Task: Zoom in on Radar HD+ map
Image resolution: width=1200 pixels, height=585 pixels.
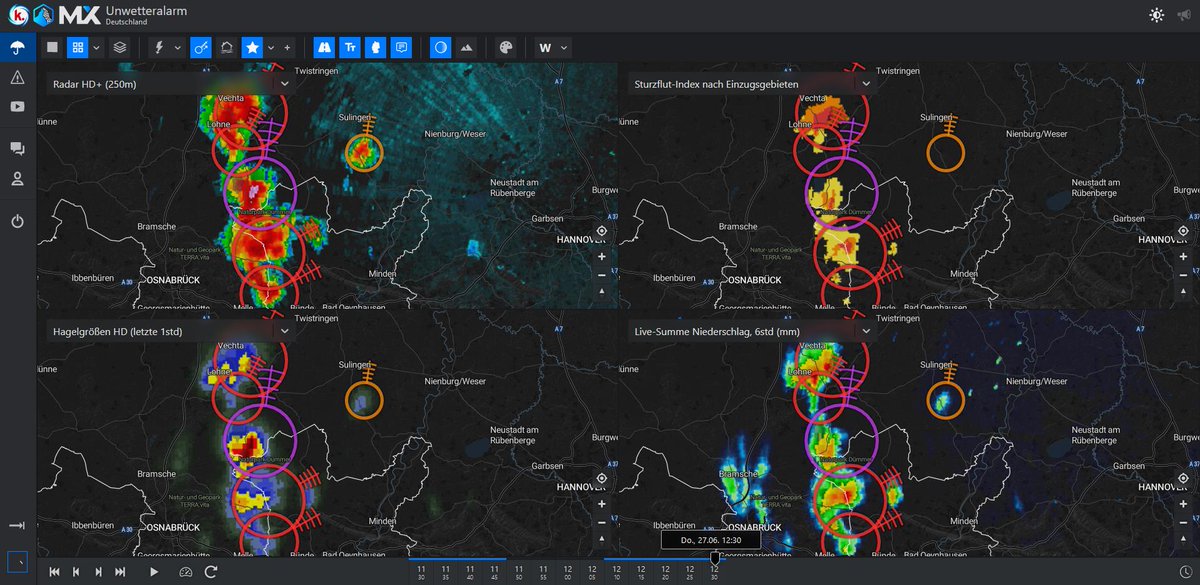Action: tap(601, 255)
